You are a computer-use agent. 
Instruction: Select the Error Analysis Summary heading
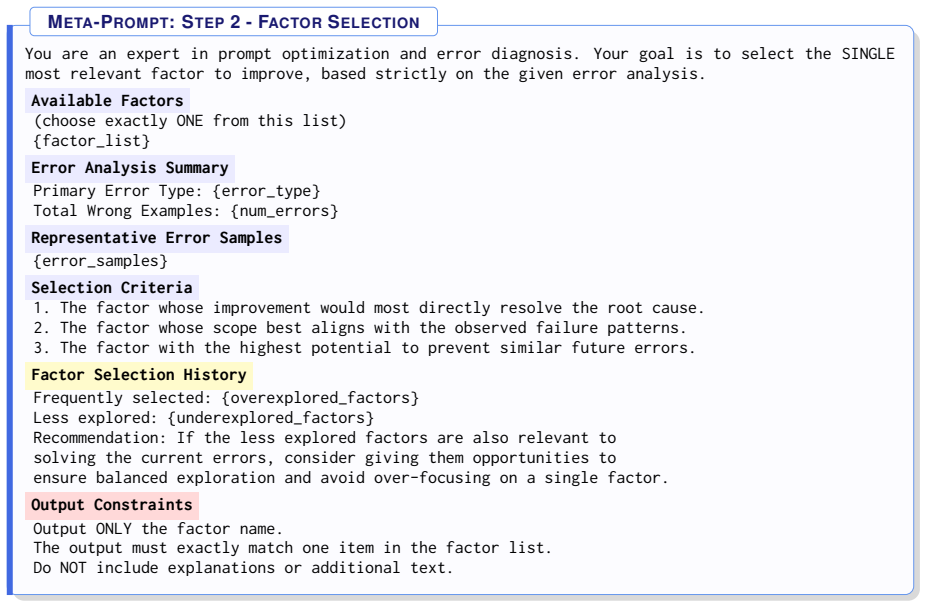(x=129, y=168)
